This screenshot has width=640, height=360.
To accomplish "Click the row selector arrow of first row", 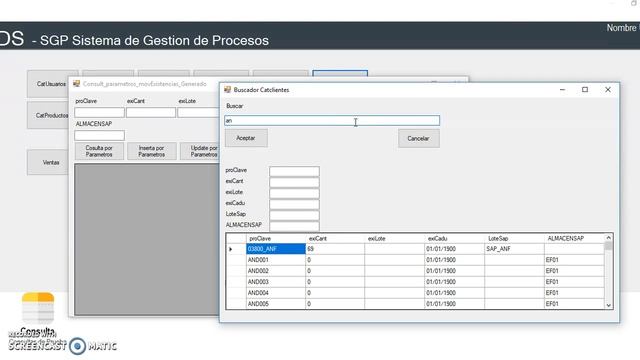I will pyautogui.click(x=236, y=249).
